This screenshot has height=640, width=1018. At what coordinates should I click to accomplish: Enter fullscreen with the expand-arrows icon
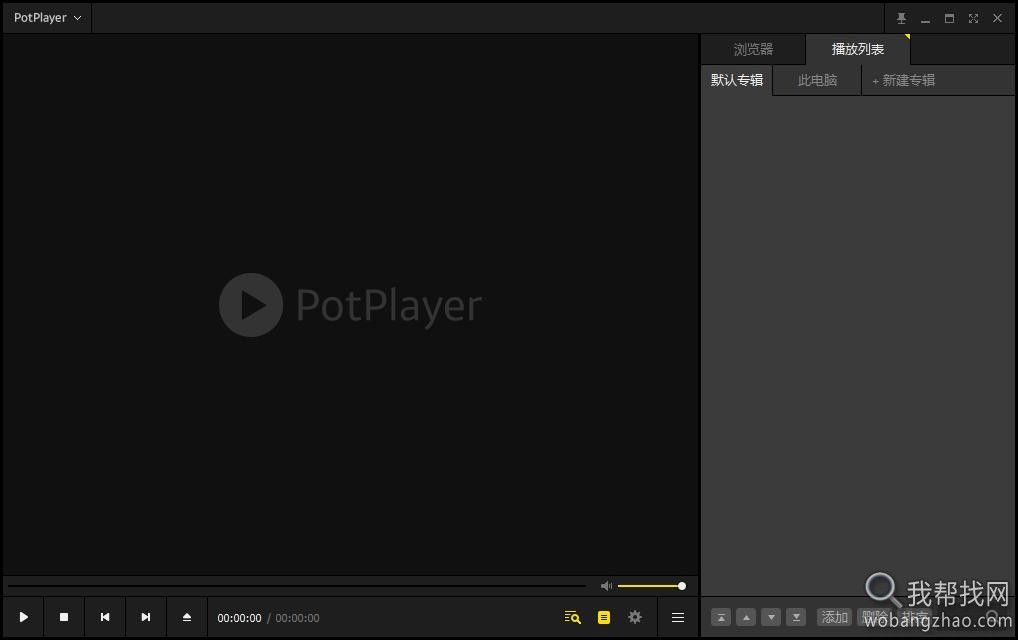click(973, 18)
